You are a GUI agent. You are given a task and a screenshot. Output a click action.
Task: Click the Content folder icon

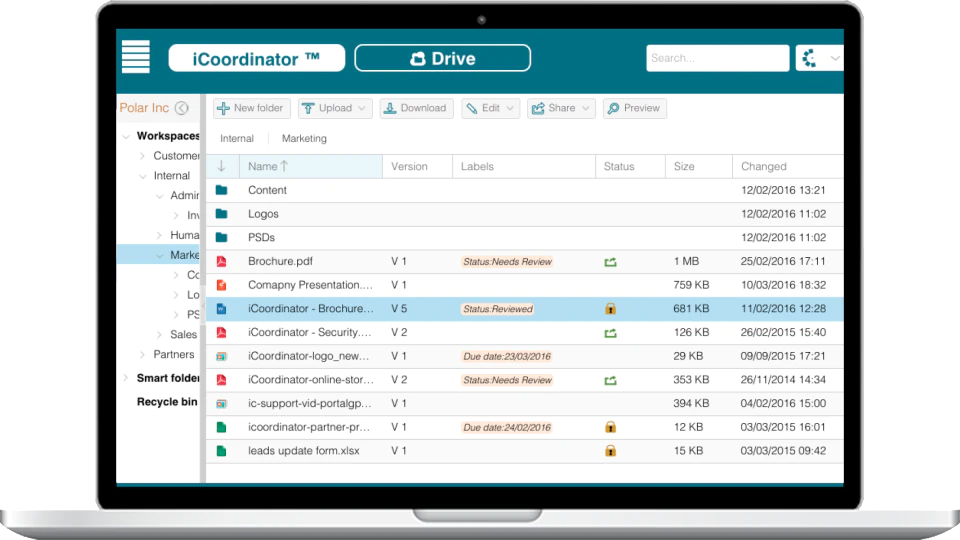[x=222, y=190]
